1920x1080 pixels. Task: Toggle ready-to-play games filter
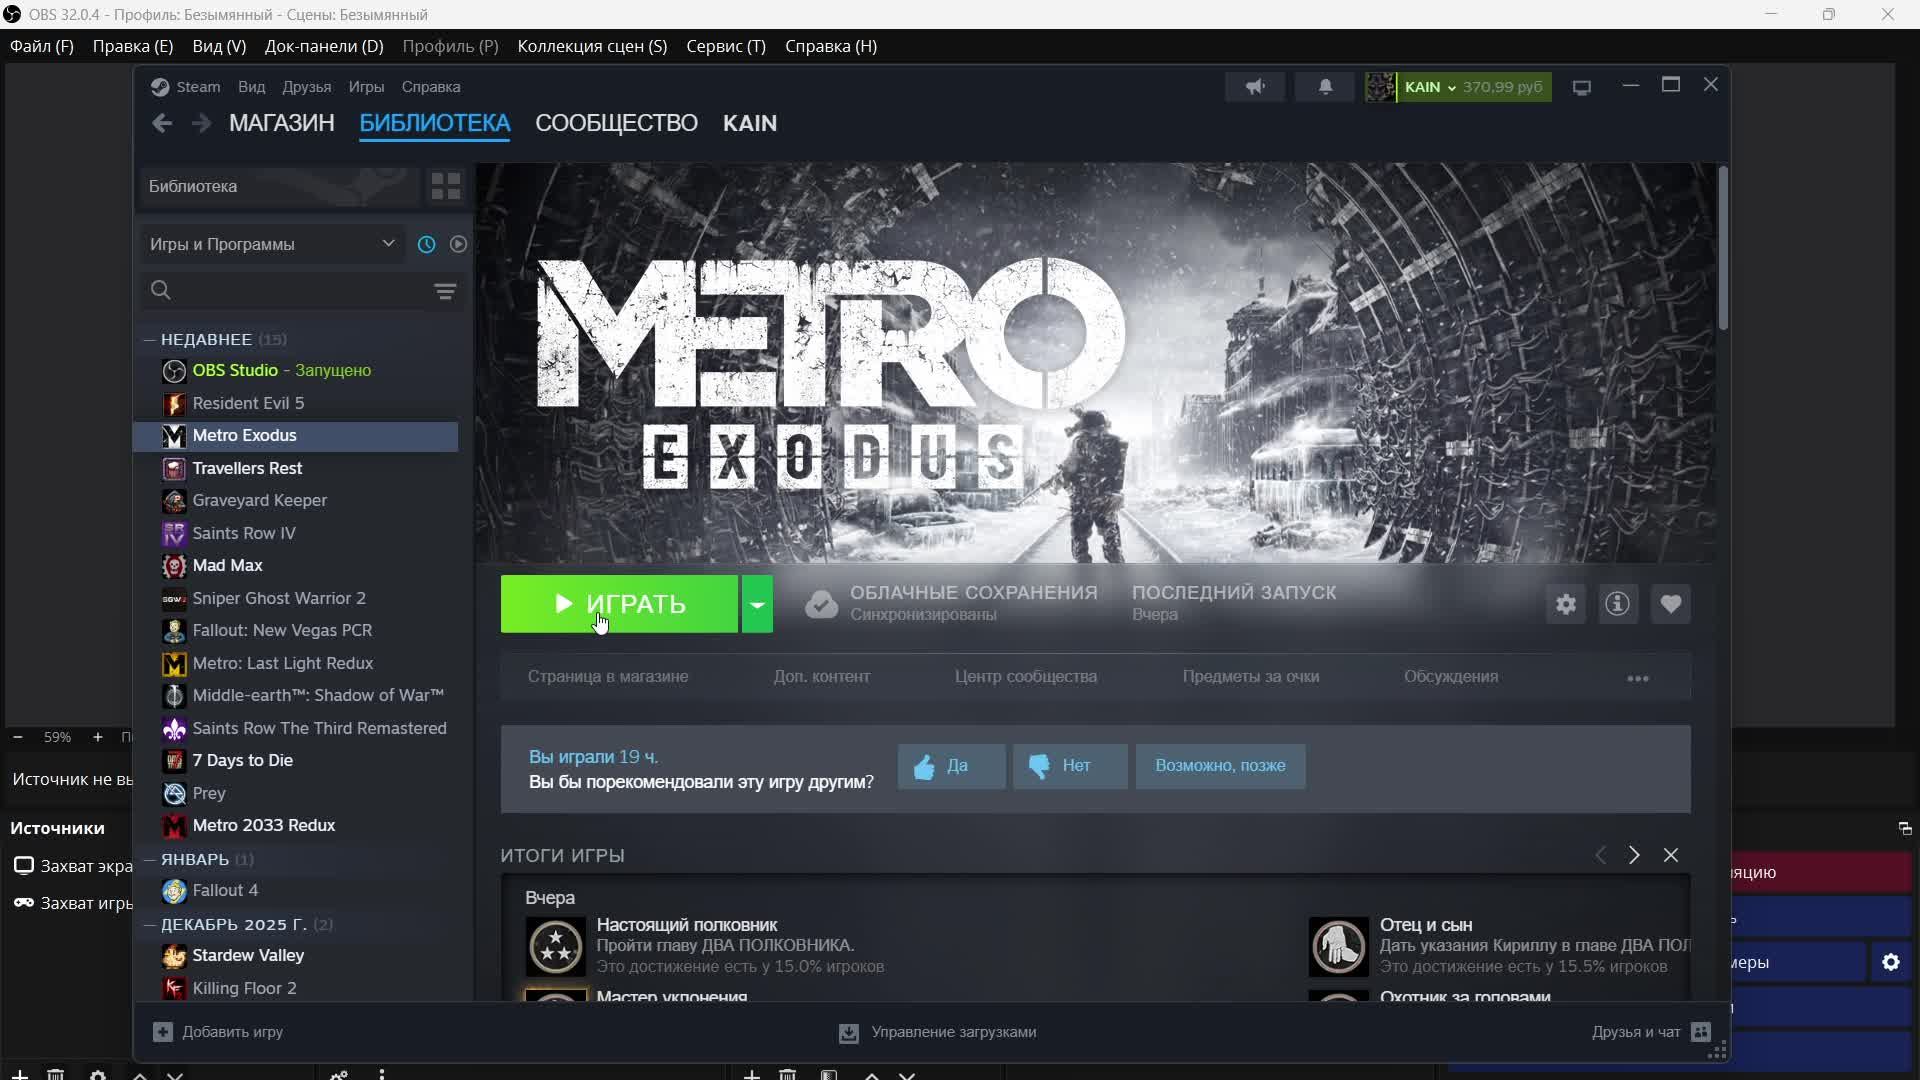pos(458,244)
